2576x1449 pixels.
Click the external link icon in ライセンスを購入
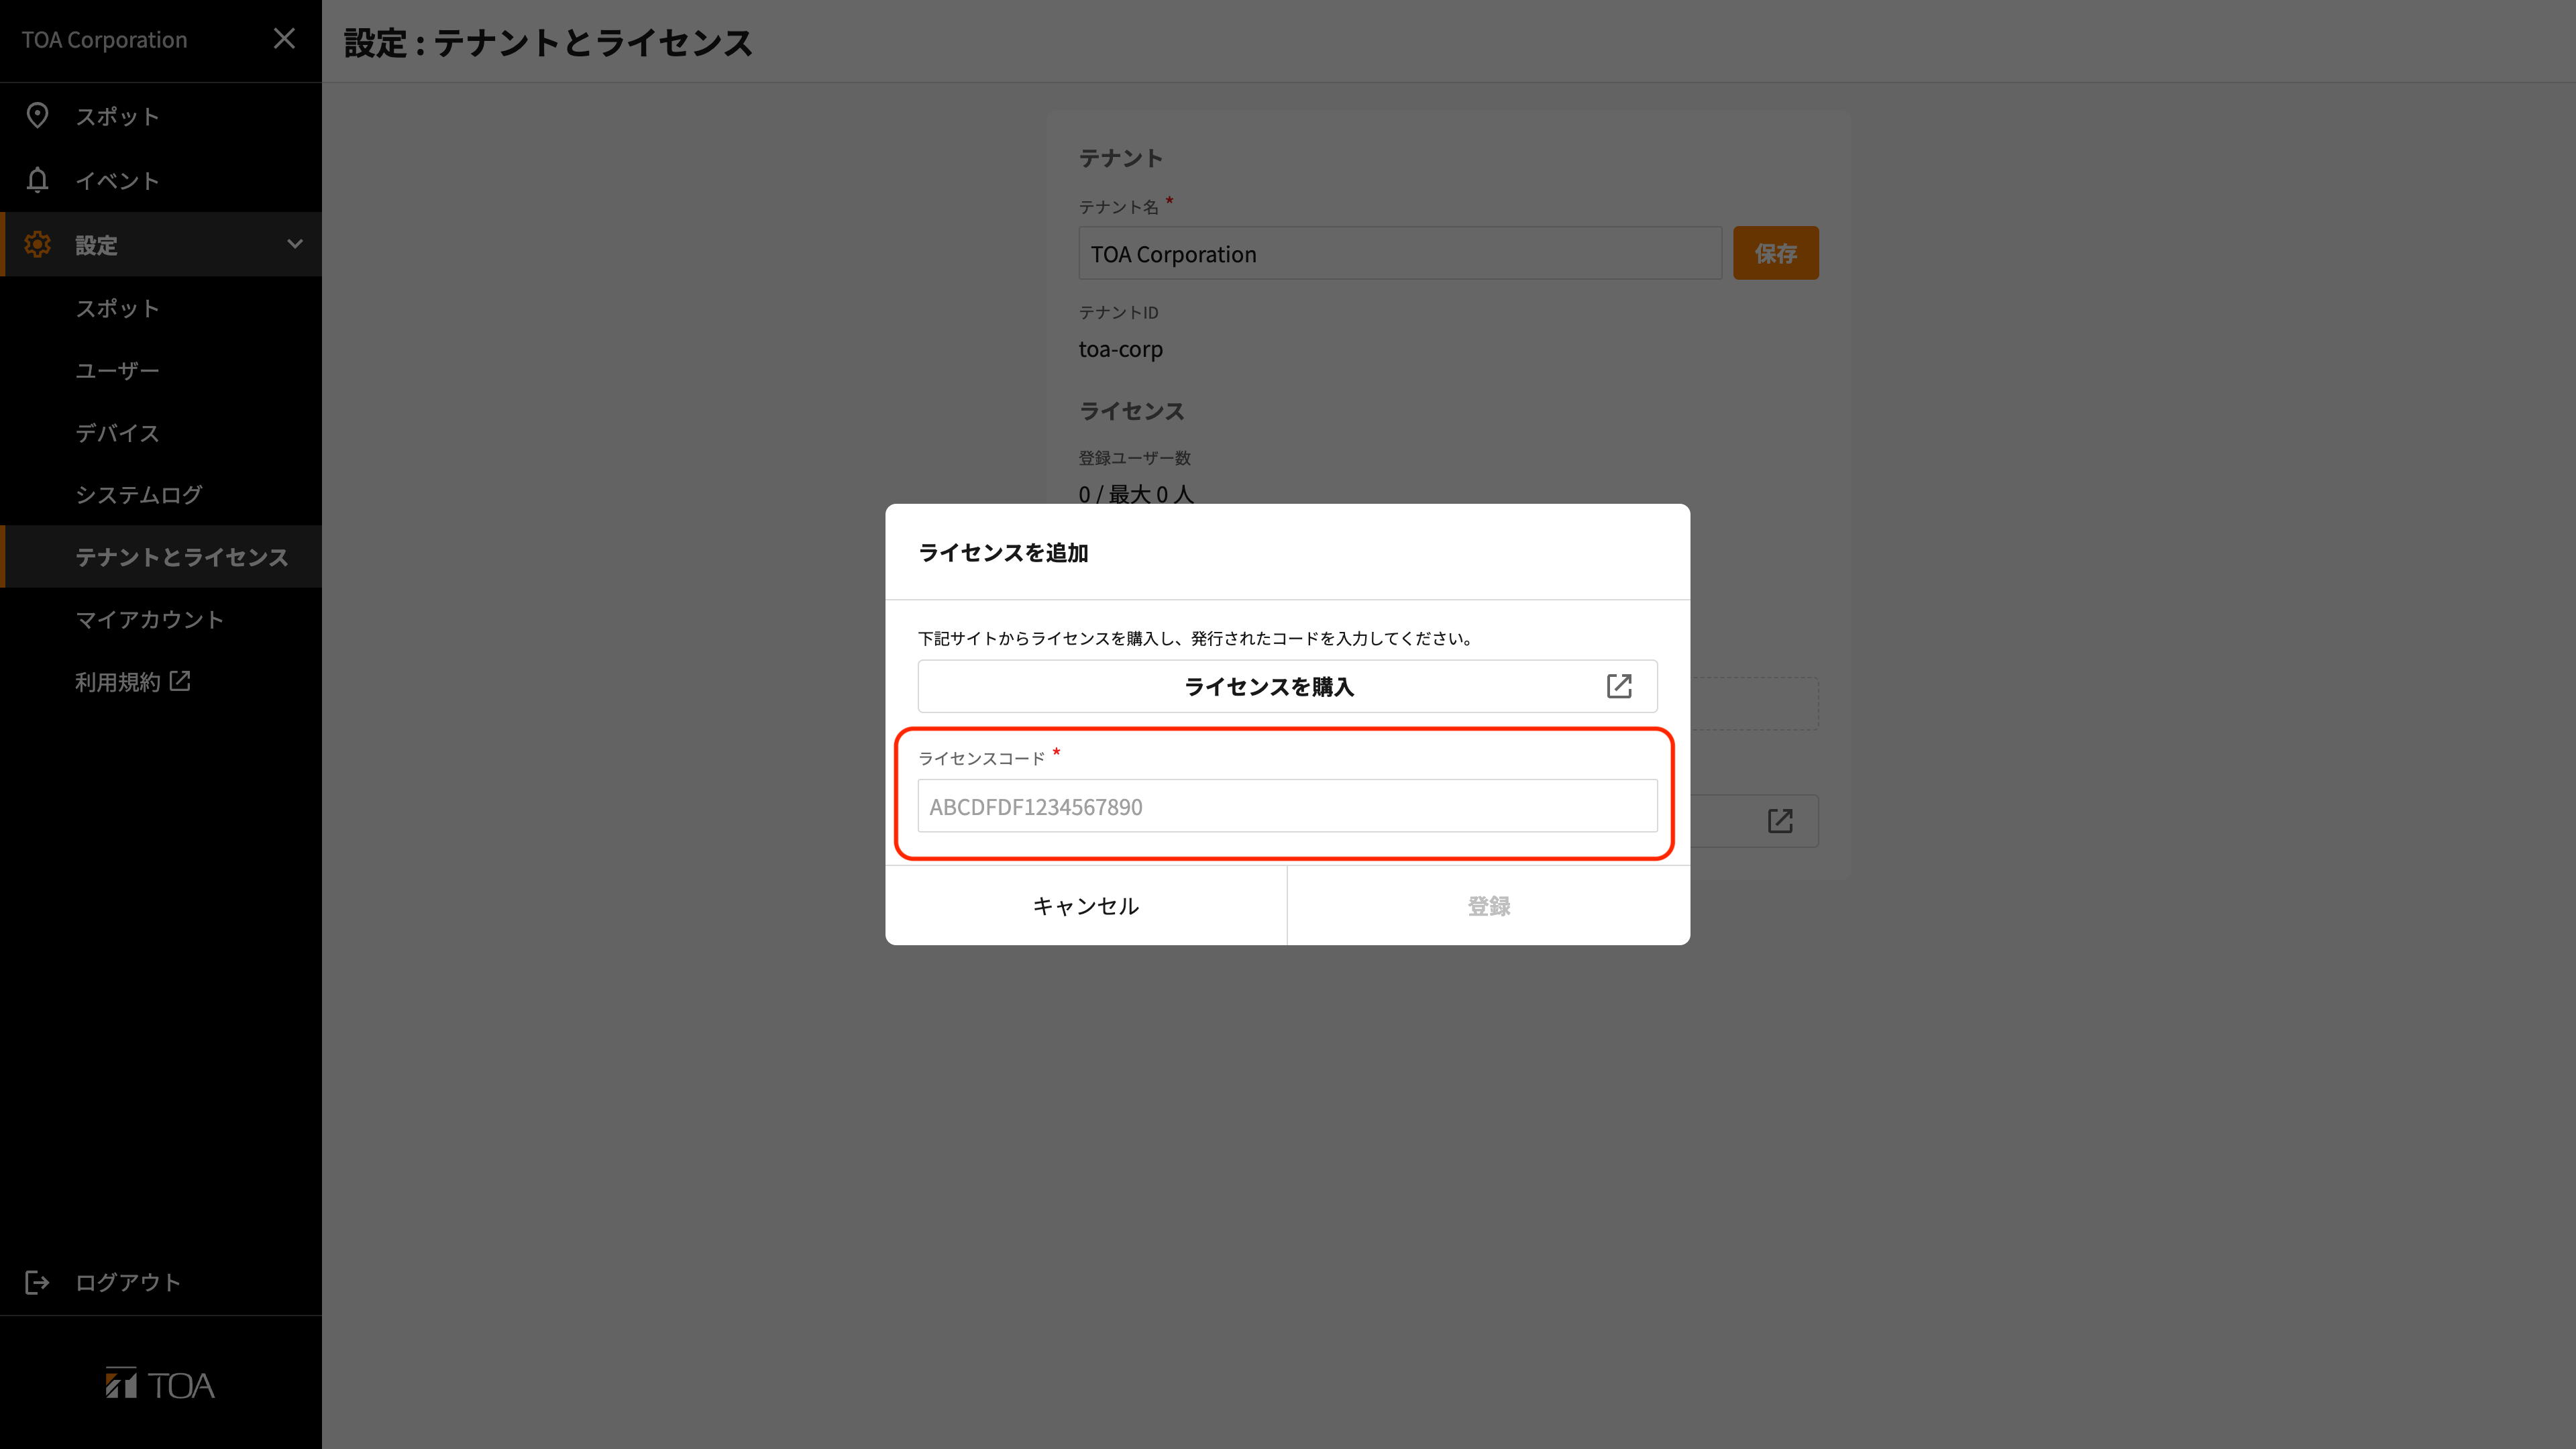1619,686
